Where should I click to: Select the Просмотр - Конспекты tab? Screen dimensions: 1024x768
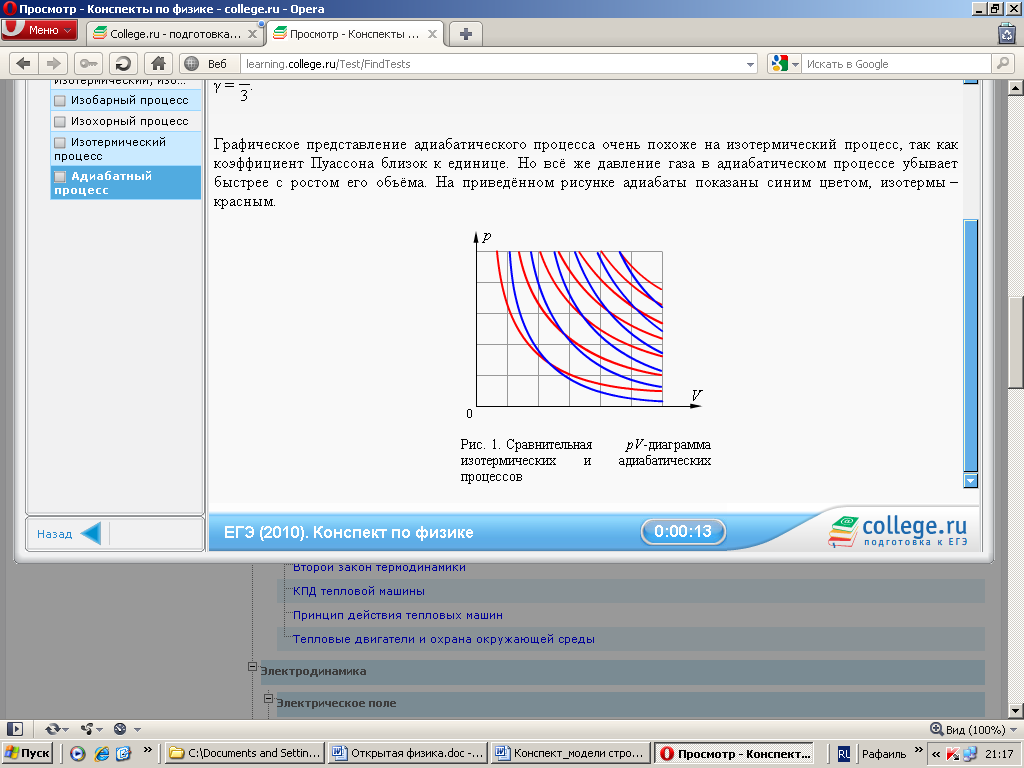tap(355, 34)
